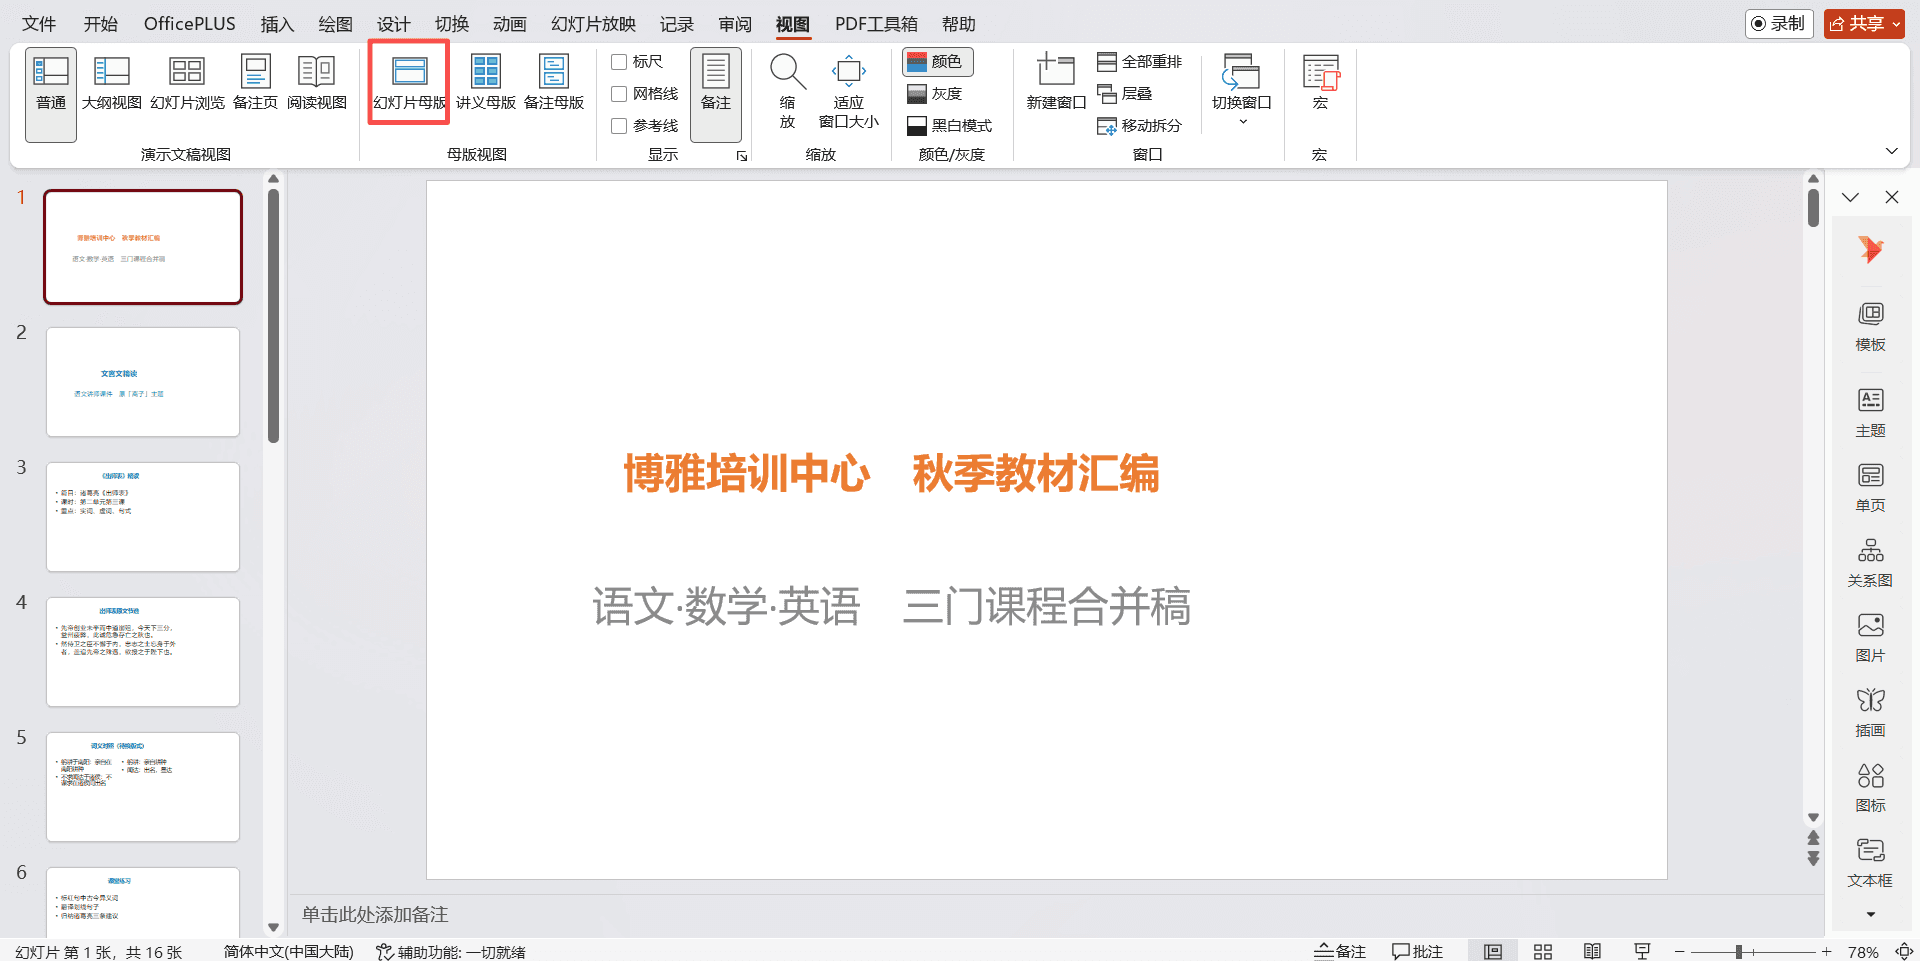Click Move Split (移动拆分)
The width and height of the screenshot is (1920, 961).
tap(1140, 126)
